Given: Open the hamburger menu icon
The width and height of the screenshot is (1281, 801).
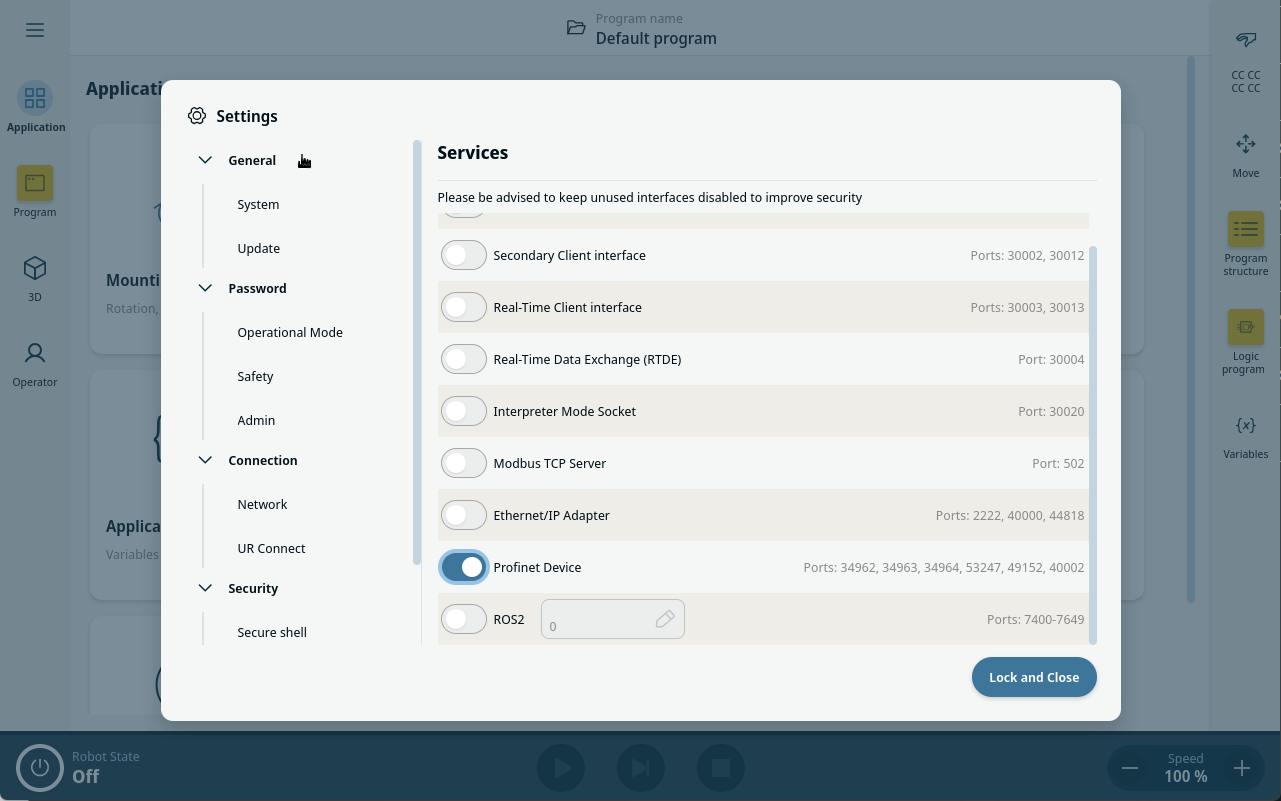Looking at the screenshot, I should click(35, 30).
